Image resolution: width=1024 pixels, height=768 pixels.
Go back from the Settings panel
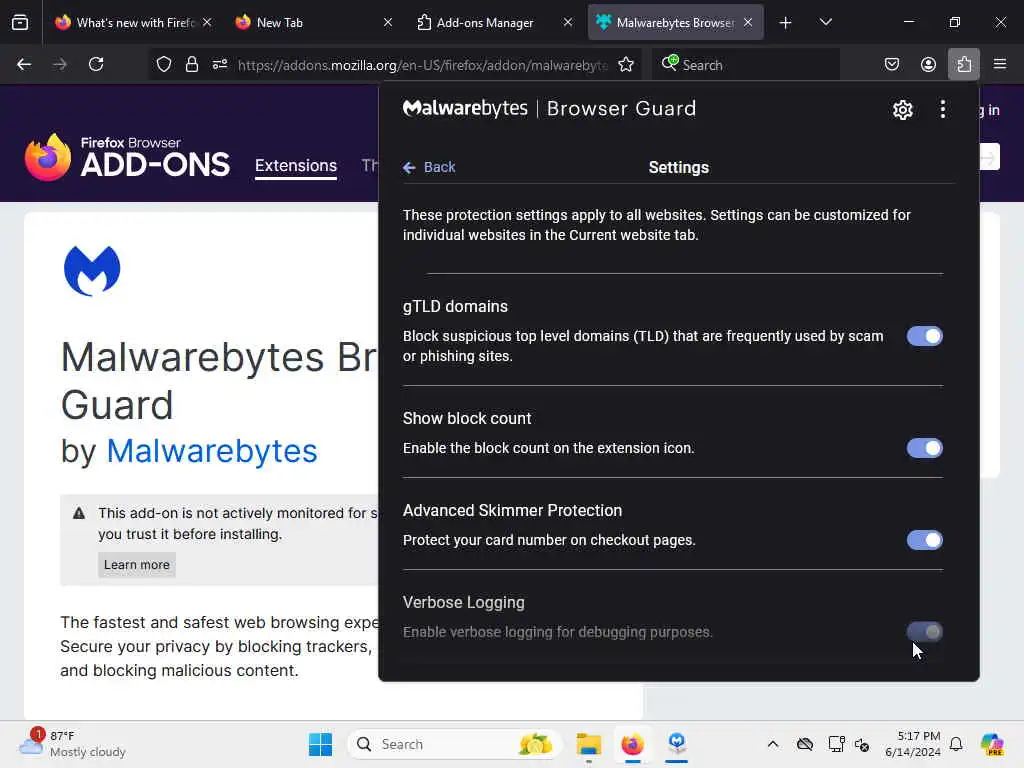coord(429,167)
